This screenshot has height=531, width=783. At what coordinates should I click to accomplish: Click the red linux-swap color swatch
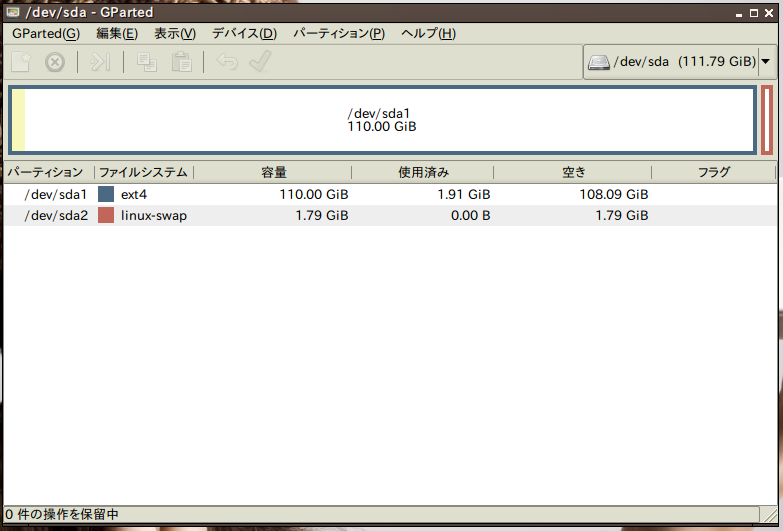coord(106,215)
